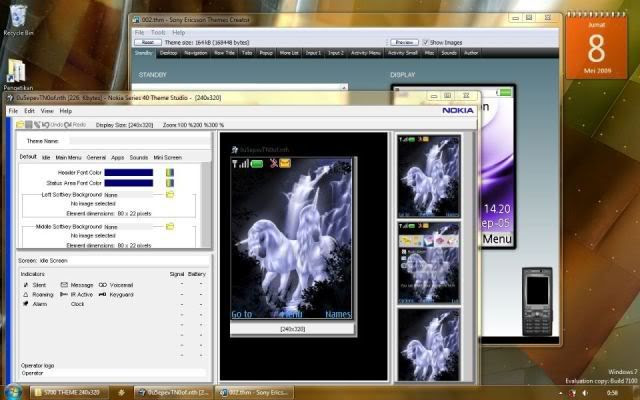This screenshot has width=640, height=400.
Task: Click the Message indicator envelope icon
Action: [64, 285]
